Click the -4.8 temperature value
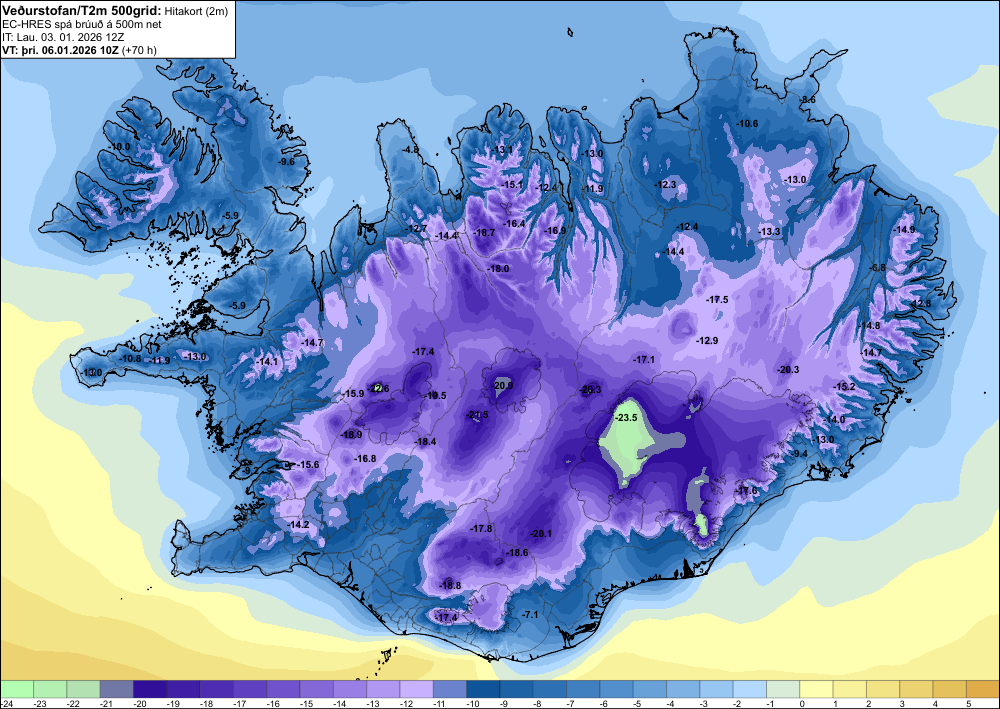1000x709 pixels. [411, 150]
